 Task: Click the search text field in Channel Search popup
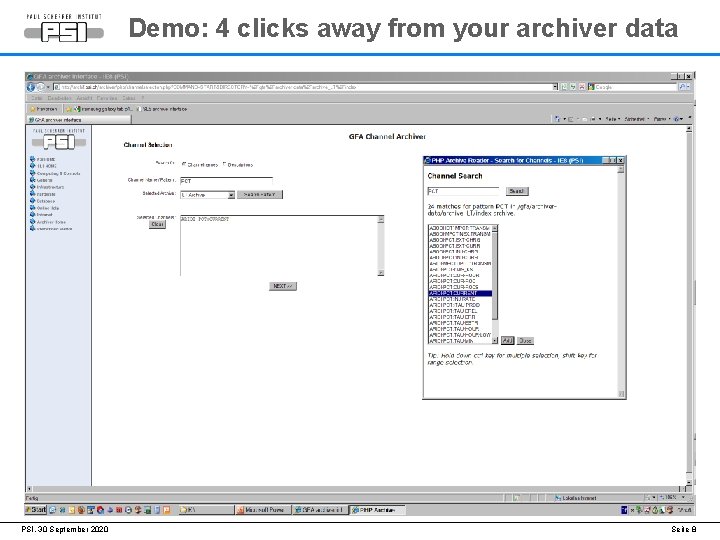point(463,191)
